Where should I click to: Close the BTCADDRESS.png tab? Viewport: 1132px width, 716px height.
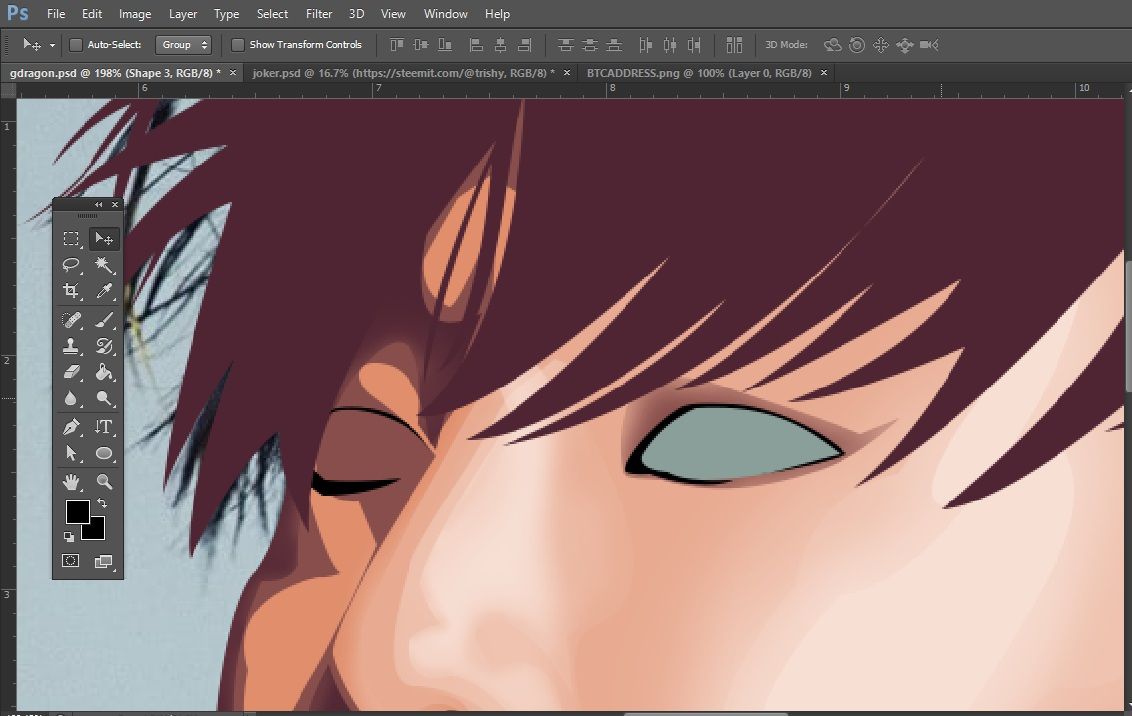tap(824, 73)
